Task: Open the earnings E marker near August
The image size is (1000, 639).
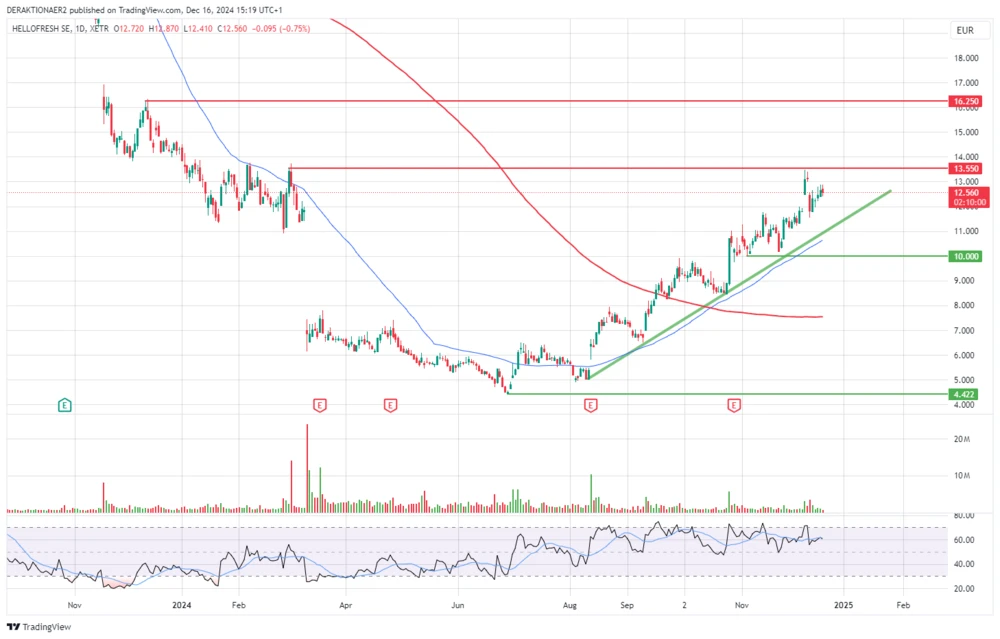Action: pyautogui.click(x=590, y=405)
